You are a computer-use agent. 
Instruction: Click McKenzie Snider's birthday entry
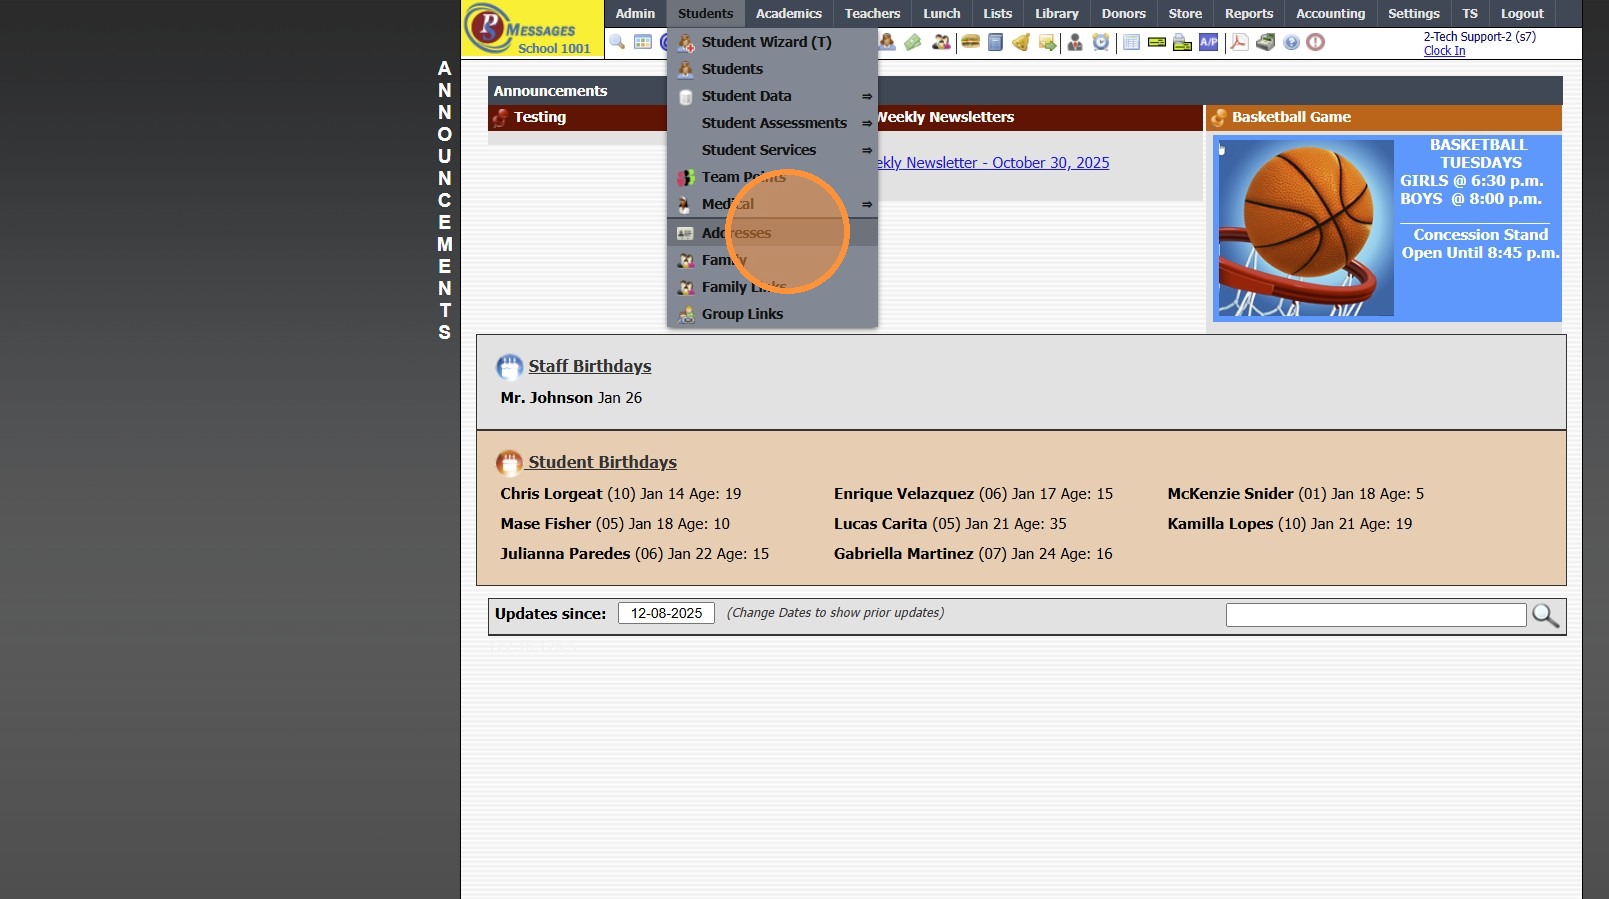click(1296, 494)
